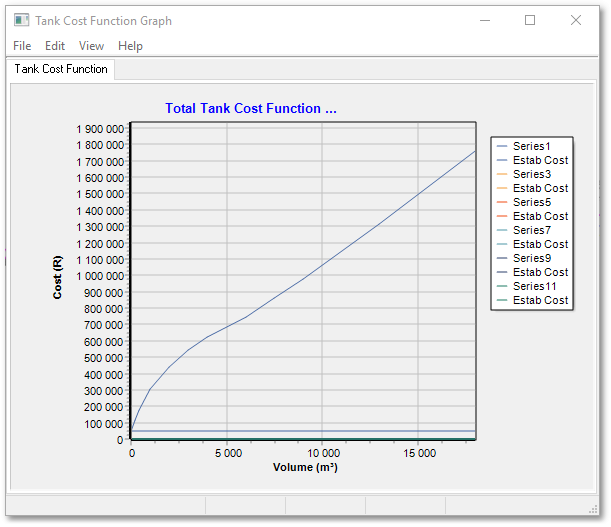Open the View menu

(91, 46)
